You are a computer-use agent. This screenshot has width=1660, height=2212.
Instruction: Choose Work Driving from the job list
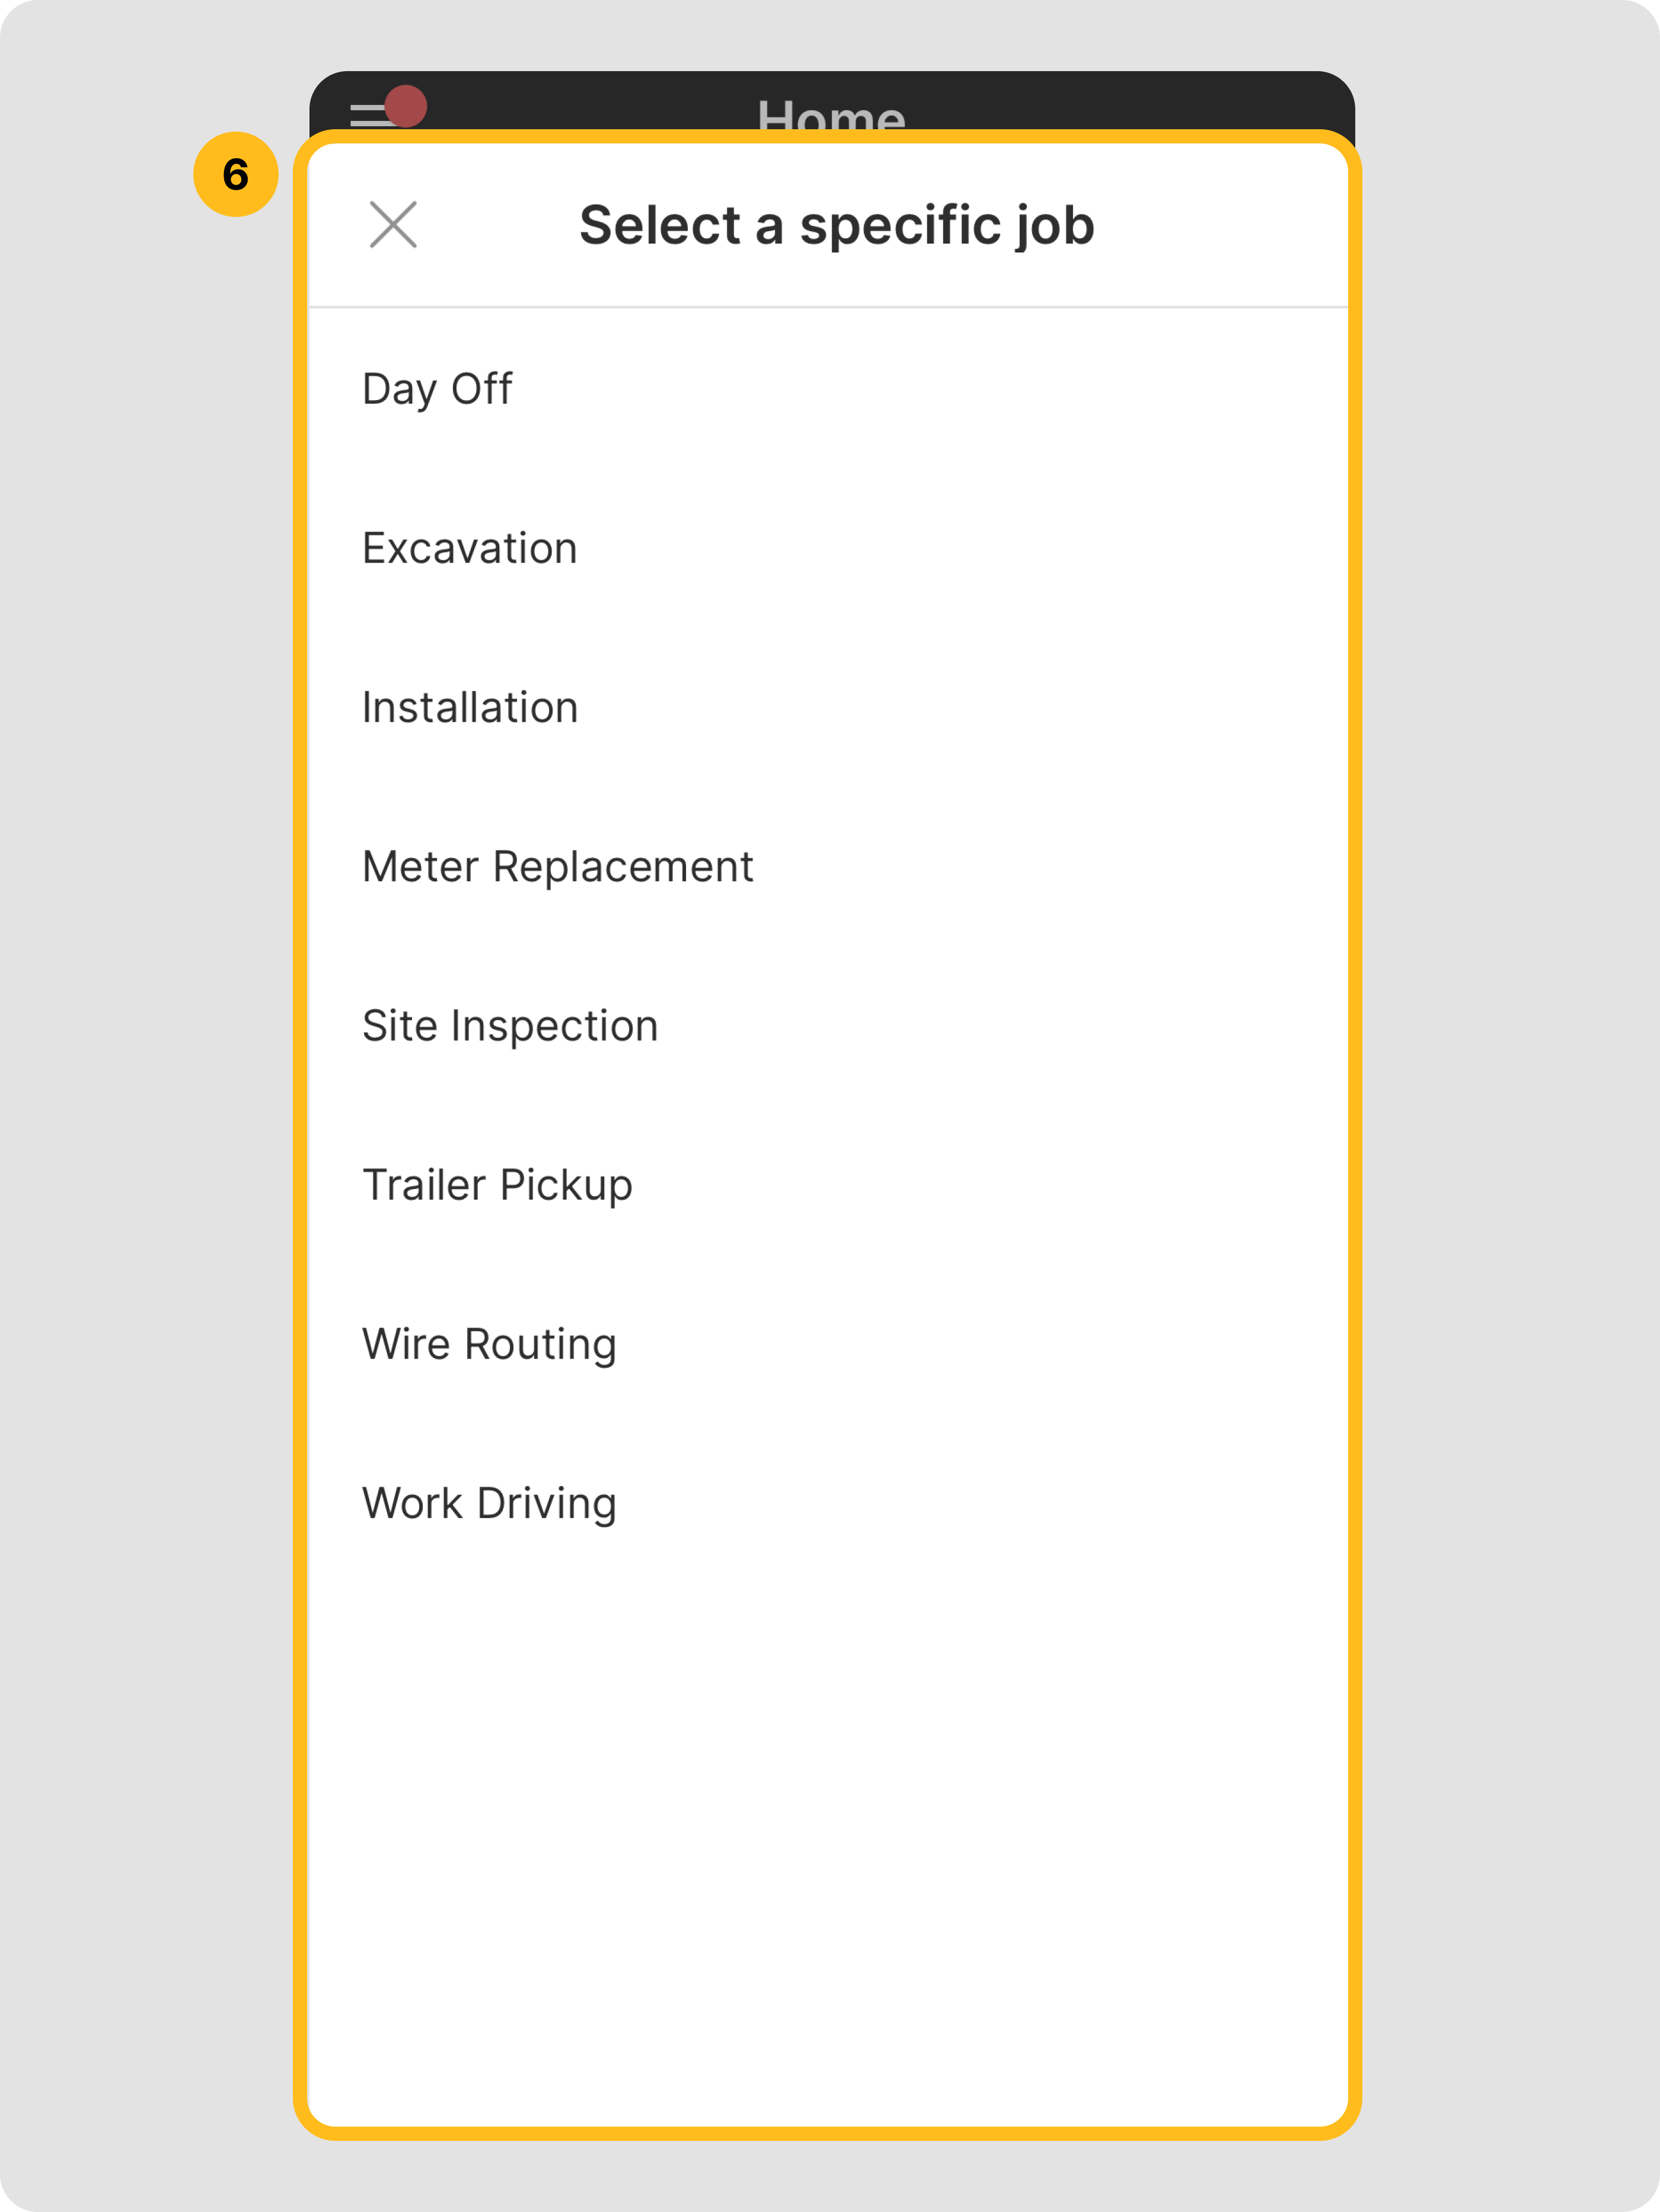click(x=489, y=1502)
